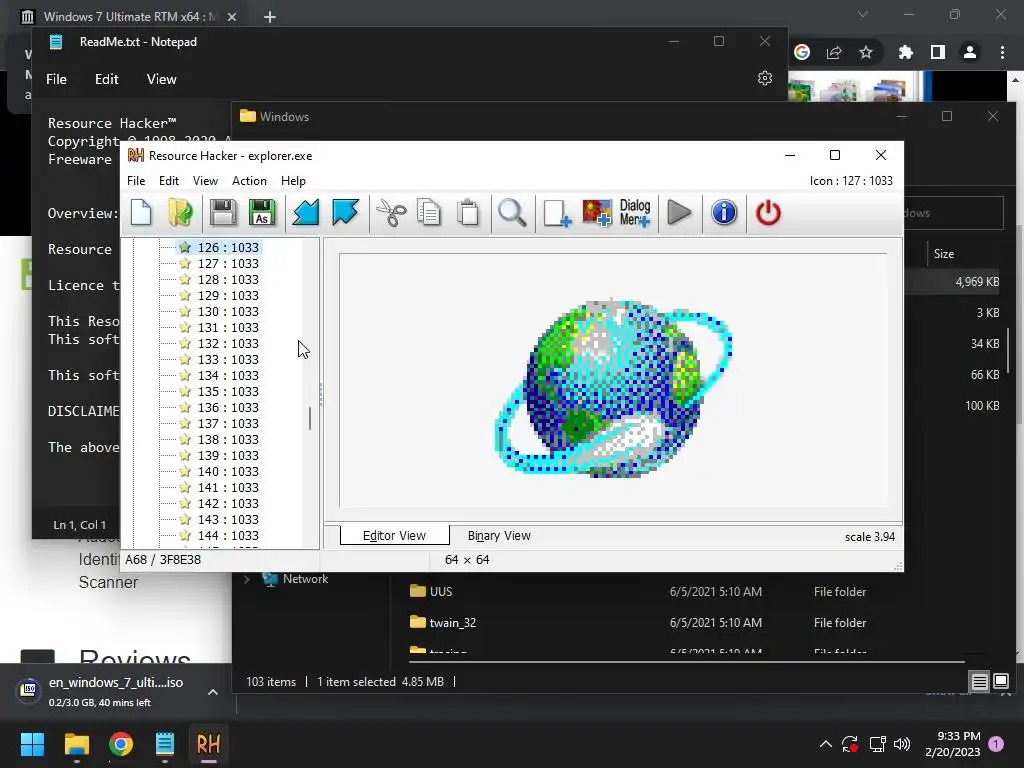1024x768 pixels.
Task: Open the Notepad Edit menu
Action: (x=106, y=79)
